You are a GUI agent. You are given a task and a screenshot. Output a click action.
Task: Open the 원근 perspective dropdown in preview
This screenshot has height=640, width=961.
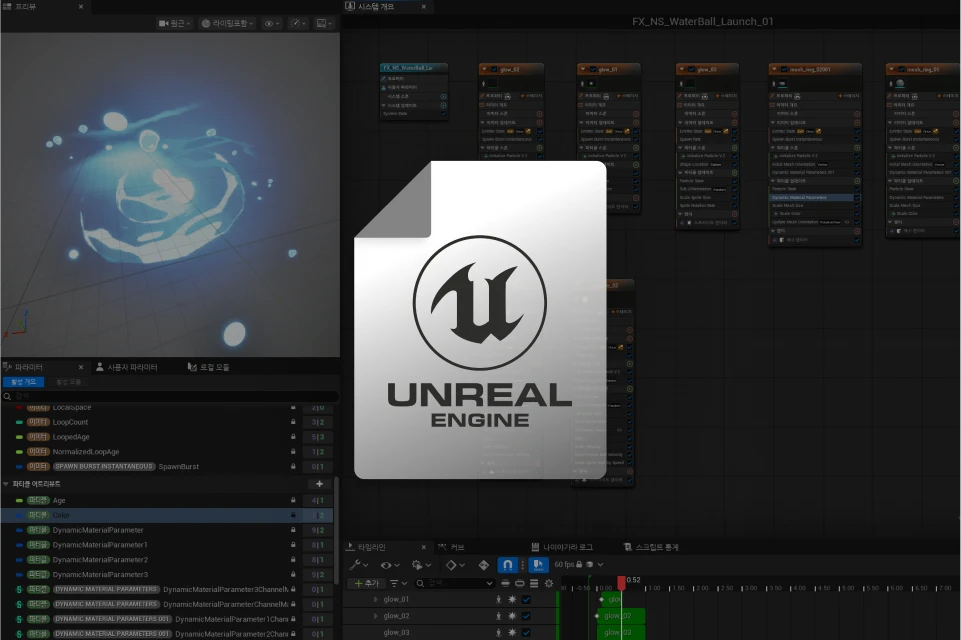click(x=175, y=23)
